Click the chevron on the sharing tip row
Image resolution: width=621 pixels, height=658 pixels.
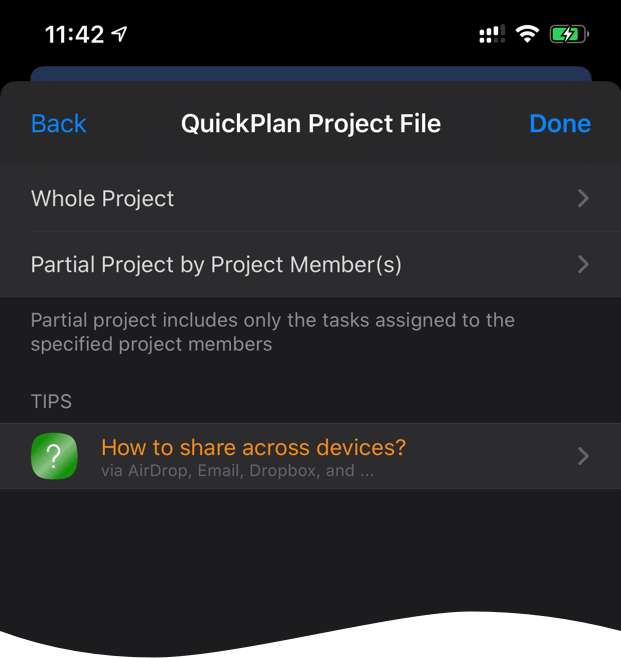point(583,456)
